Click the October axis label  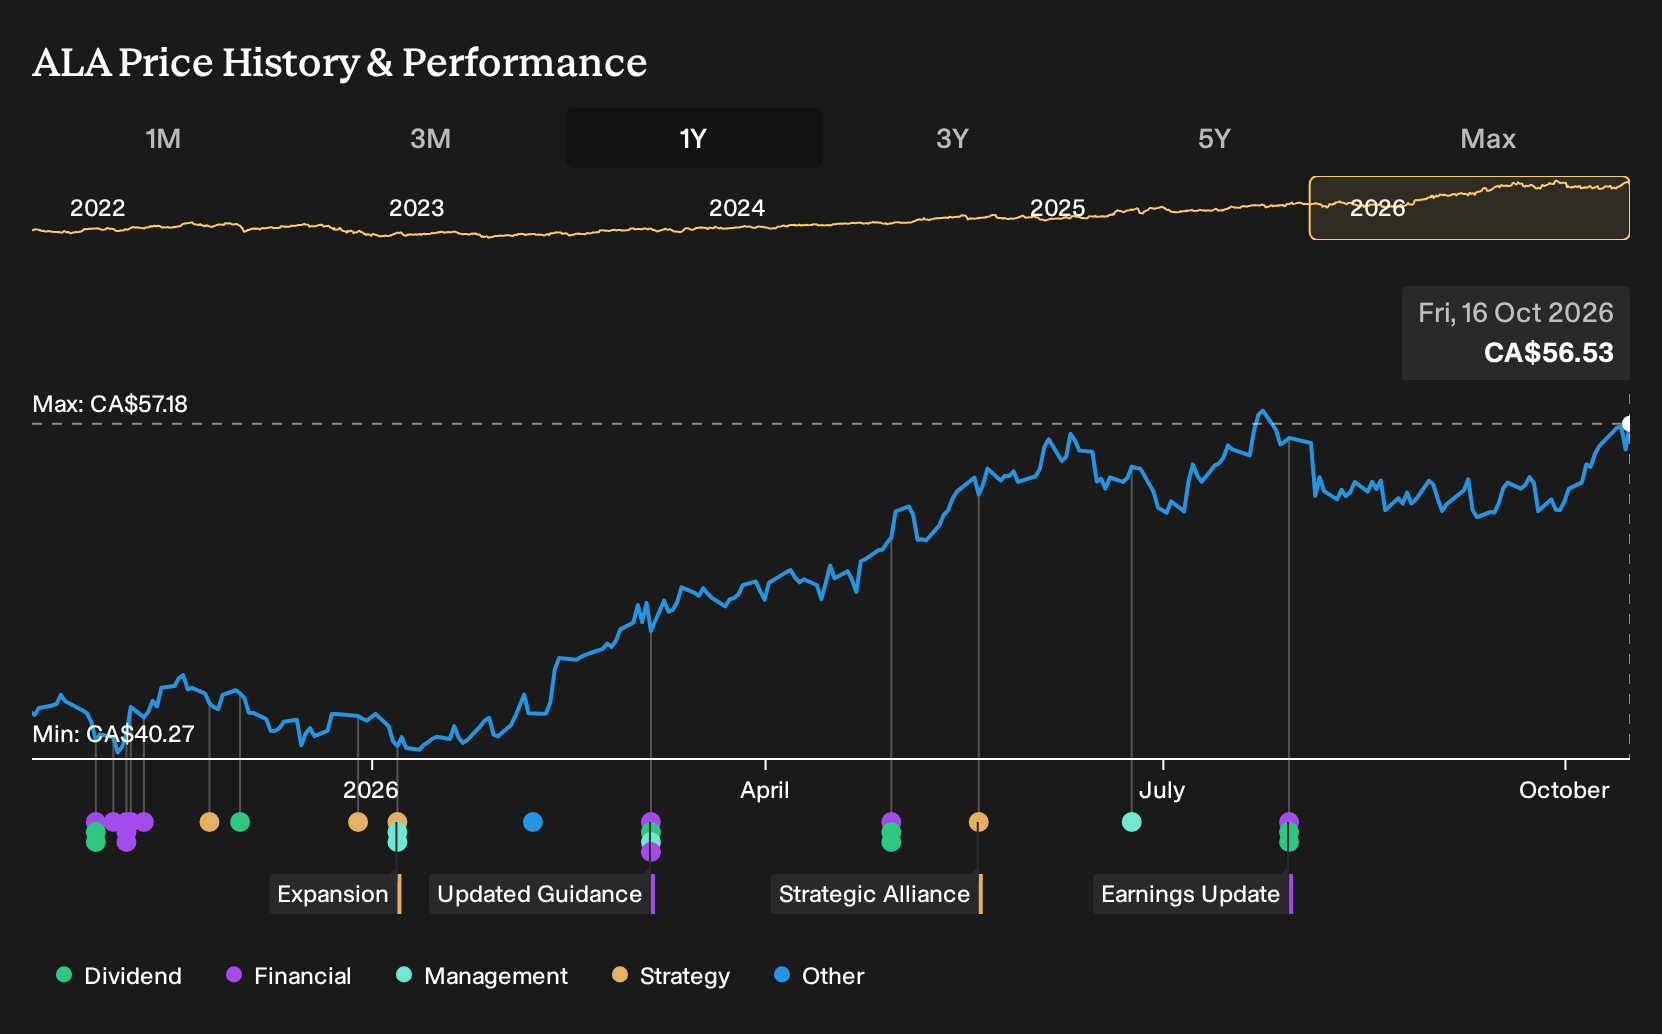point(1564,790)
